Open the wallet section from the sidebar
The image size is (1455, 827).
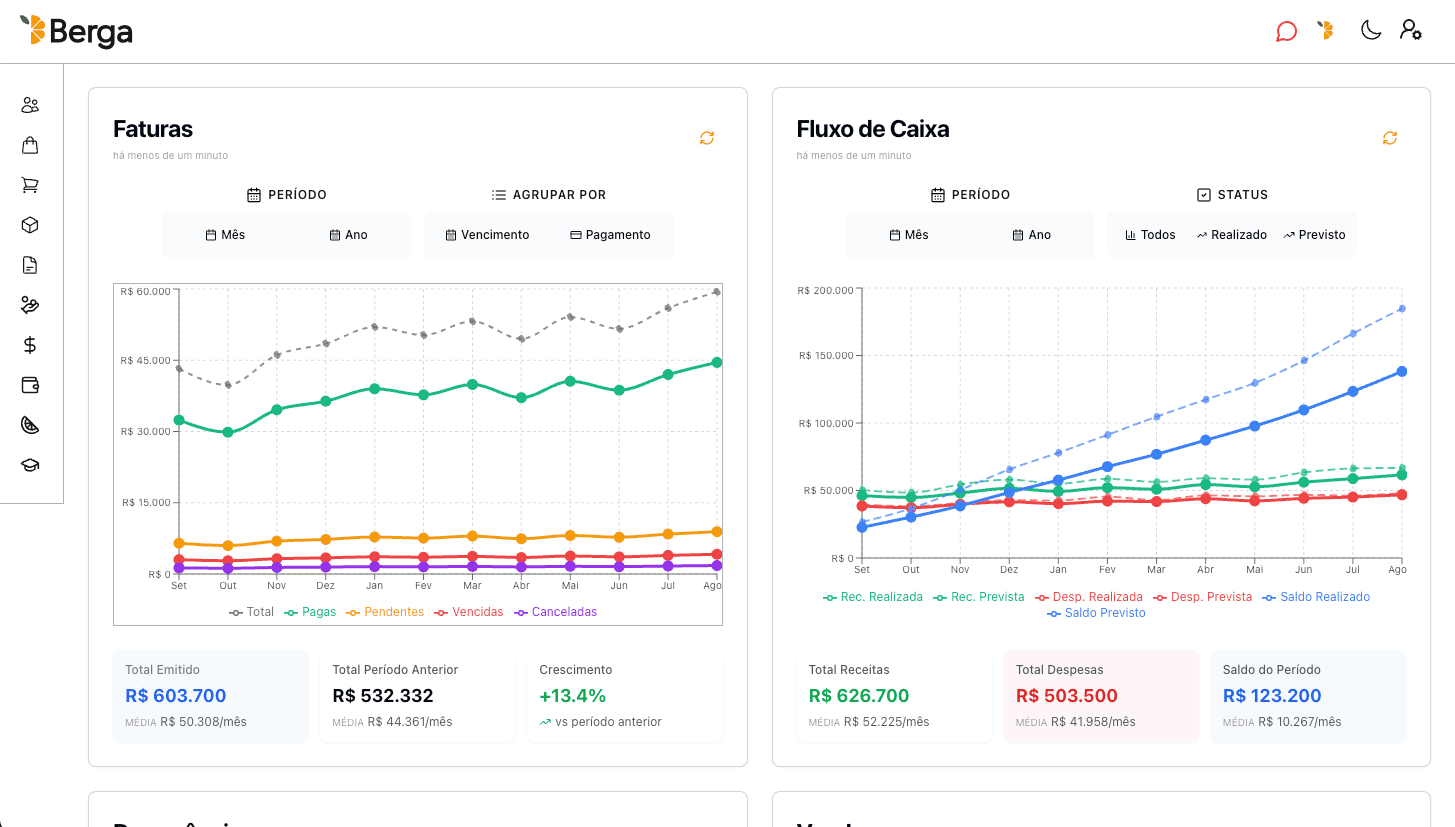pos(30,384)
